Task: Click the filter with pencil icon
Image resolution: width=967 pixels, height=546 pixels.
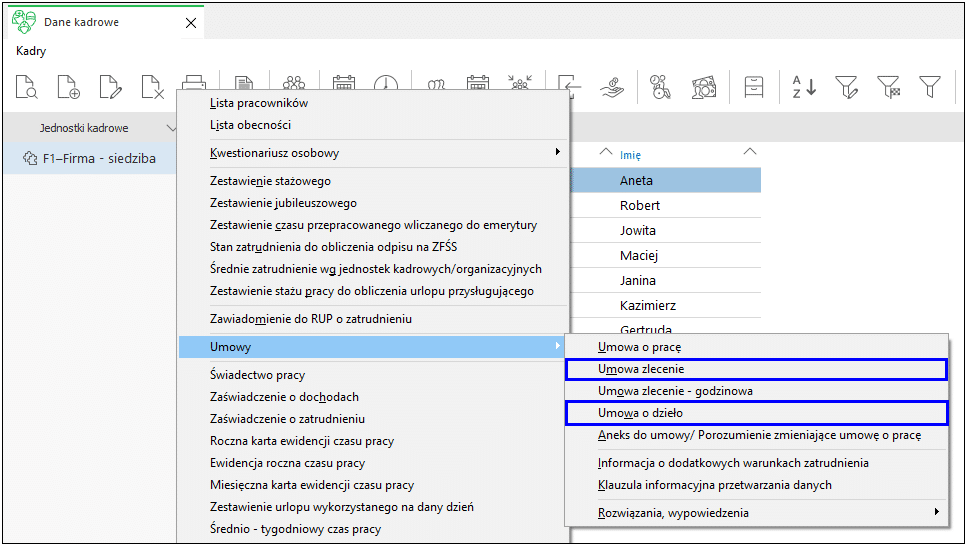Action: (846, 87)
